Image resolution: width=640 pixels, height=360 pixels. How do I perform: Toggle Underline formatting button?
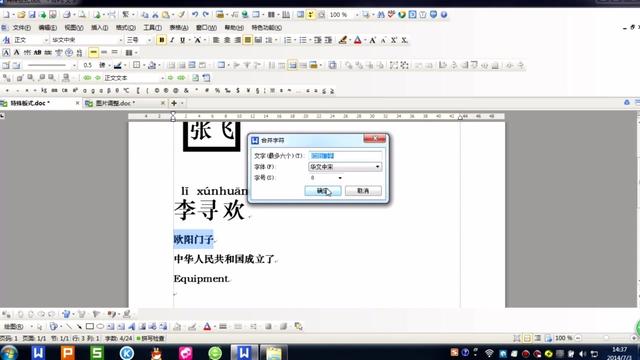coord(182,40)
